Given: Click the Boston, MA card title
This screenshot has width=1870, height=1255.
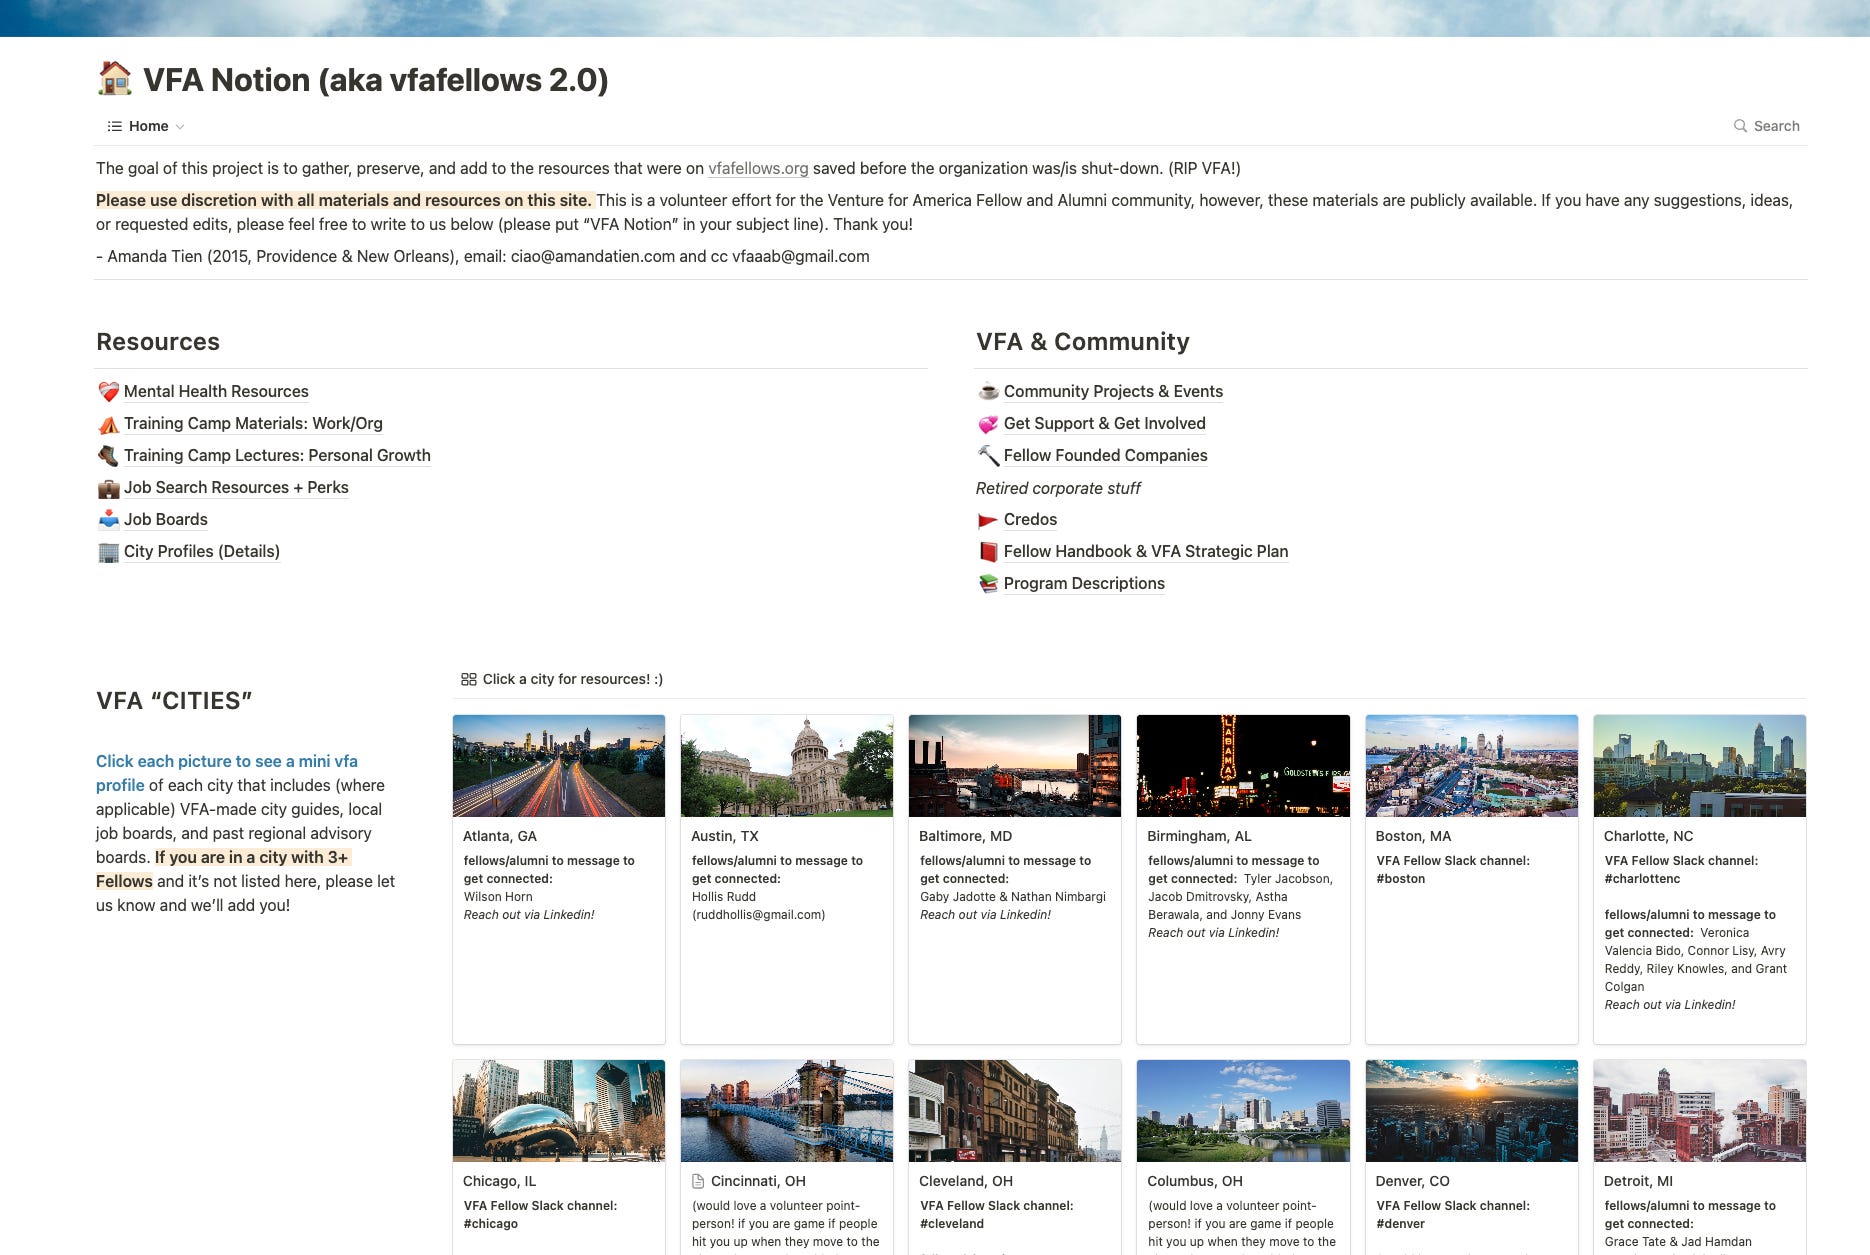Looking at the screenshot, I should [x=1413, y=836].
